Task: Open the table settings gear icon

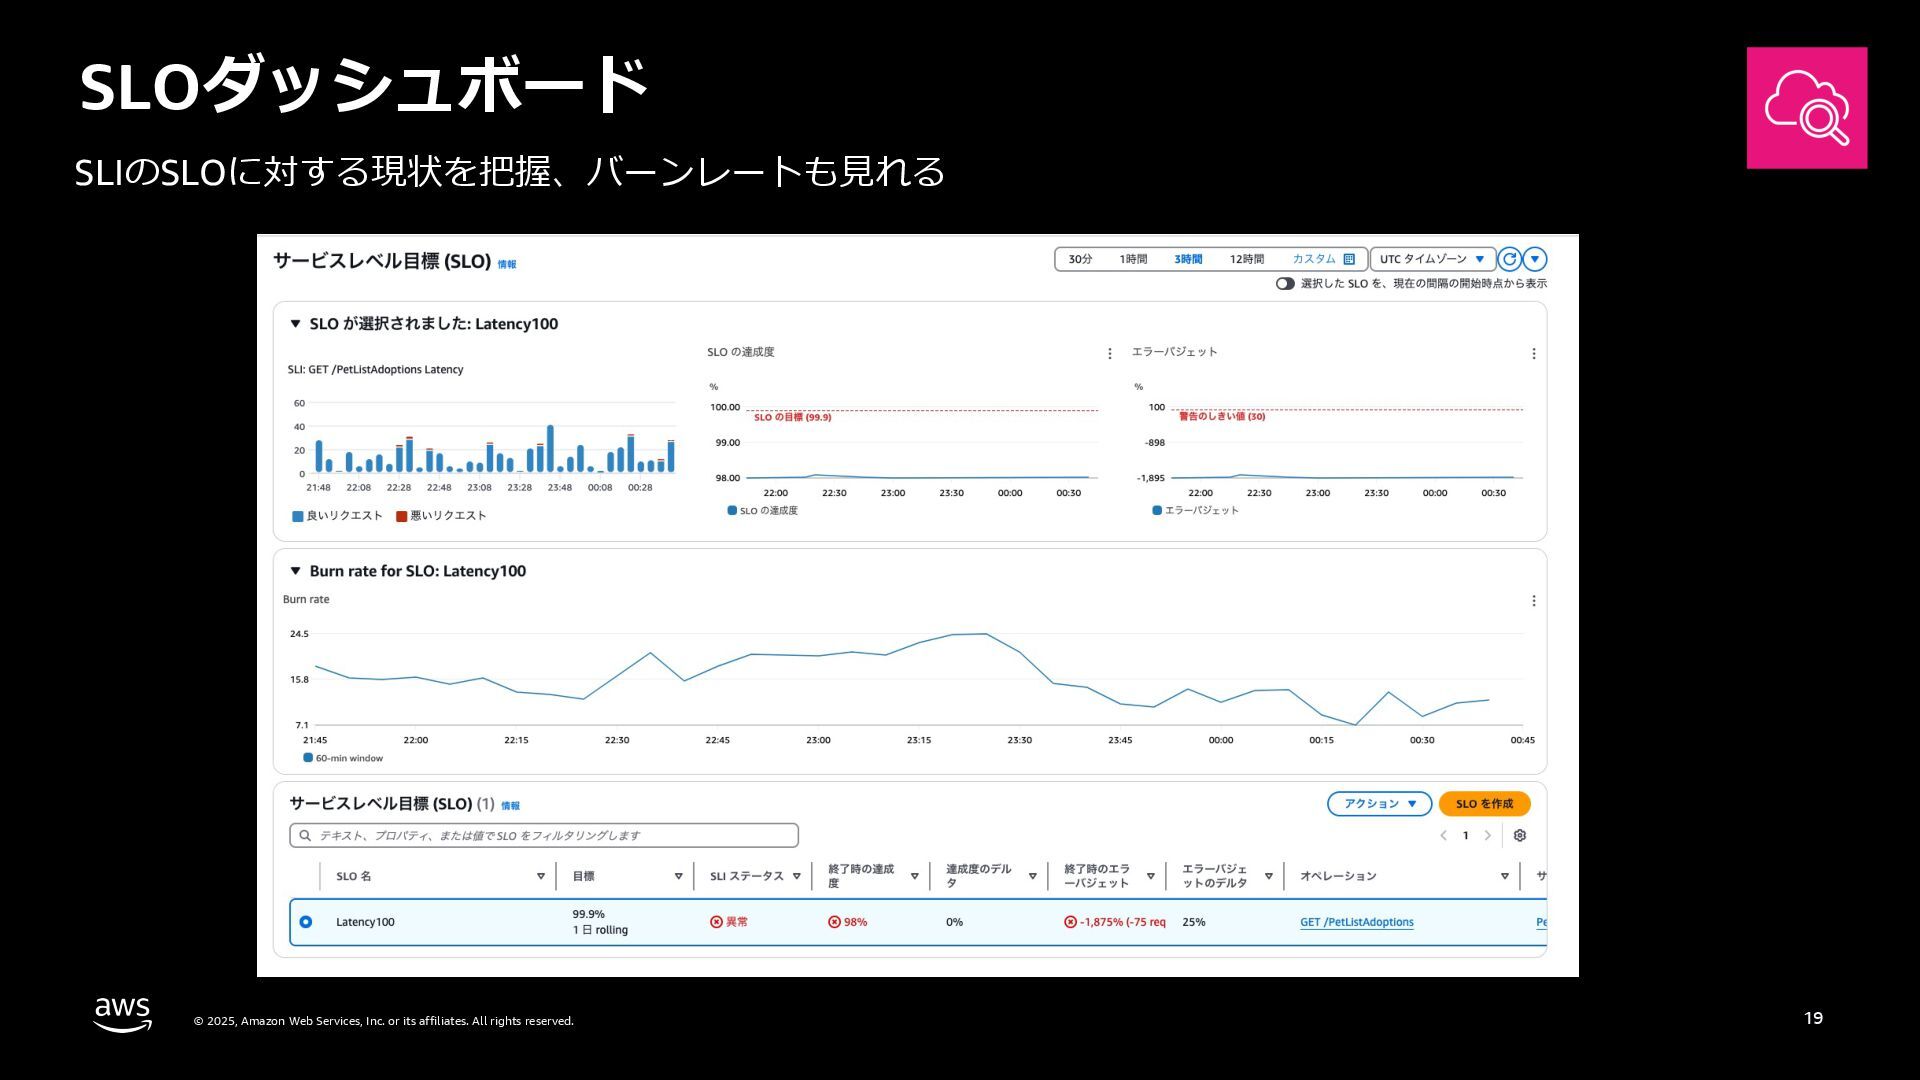Action: click(x=1520, y=836)
